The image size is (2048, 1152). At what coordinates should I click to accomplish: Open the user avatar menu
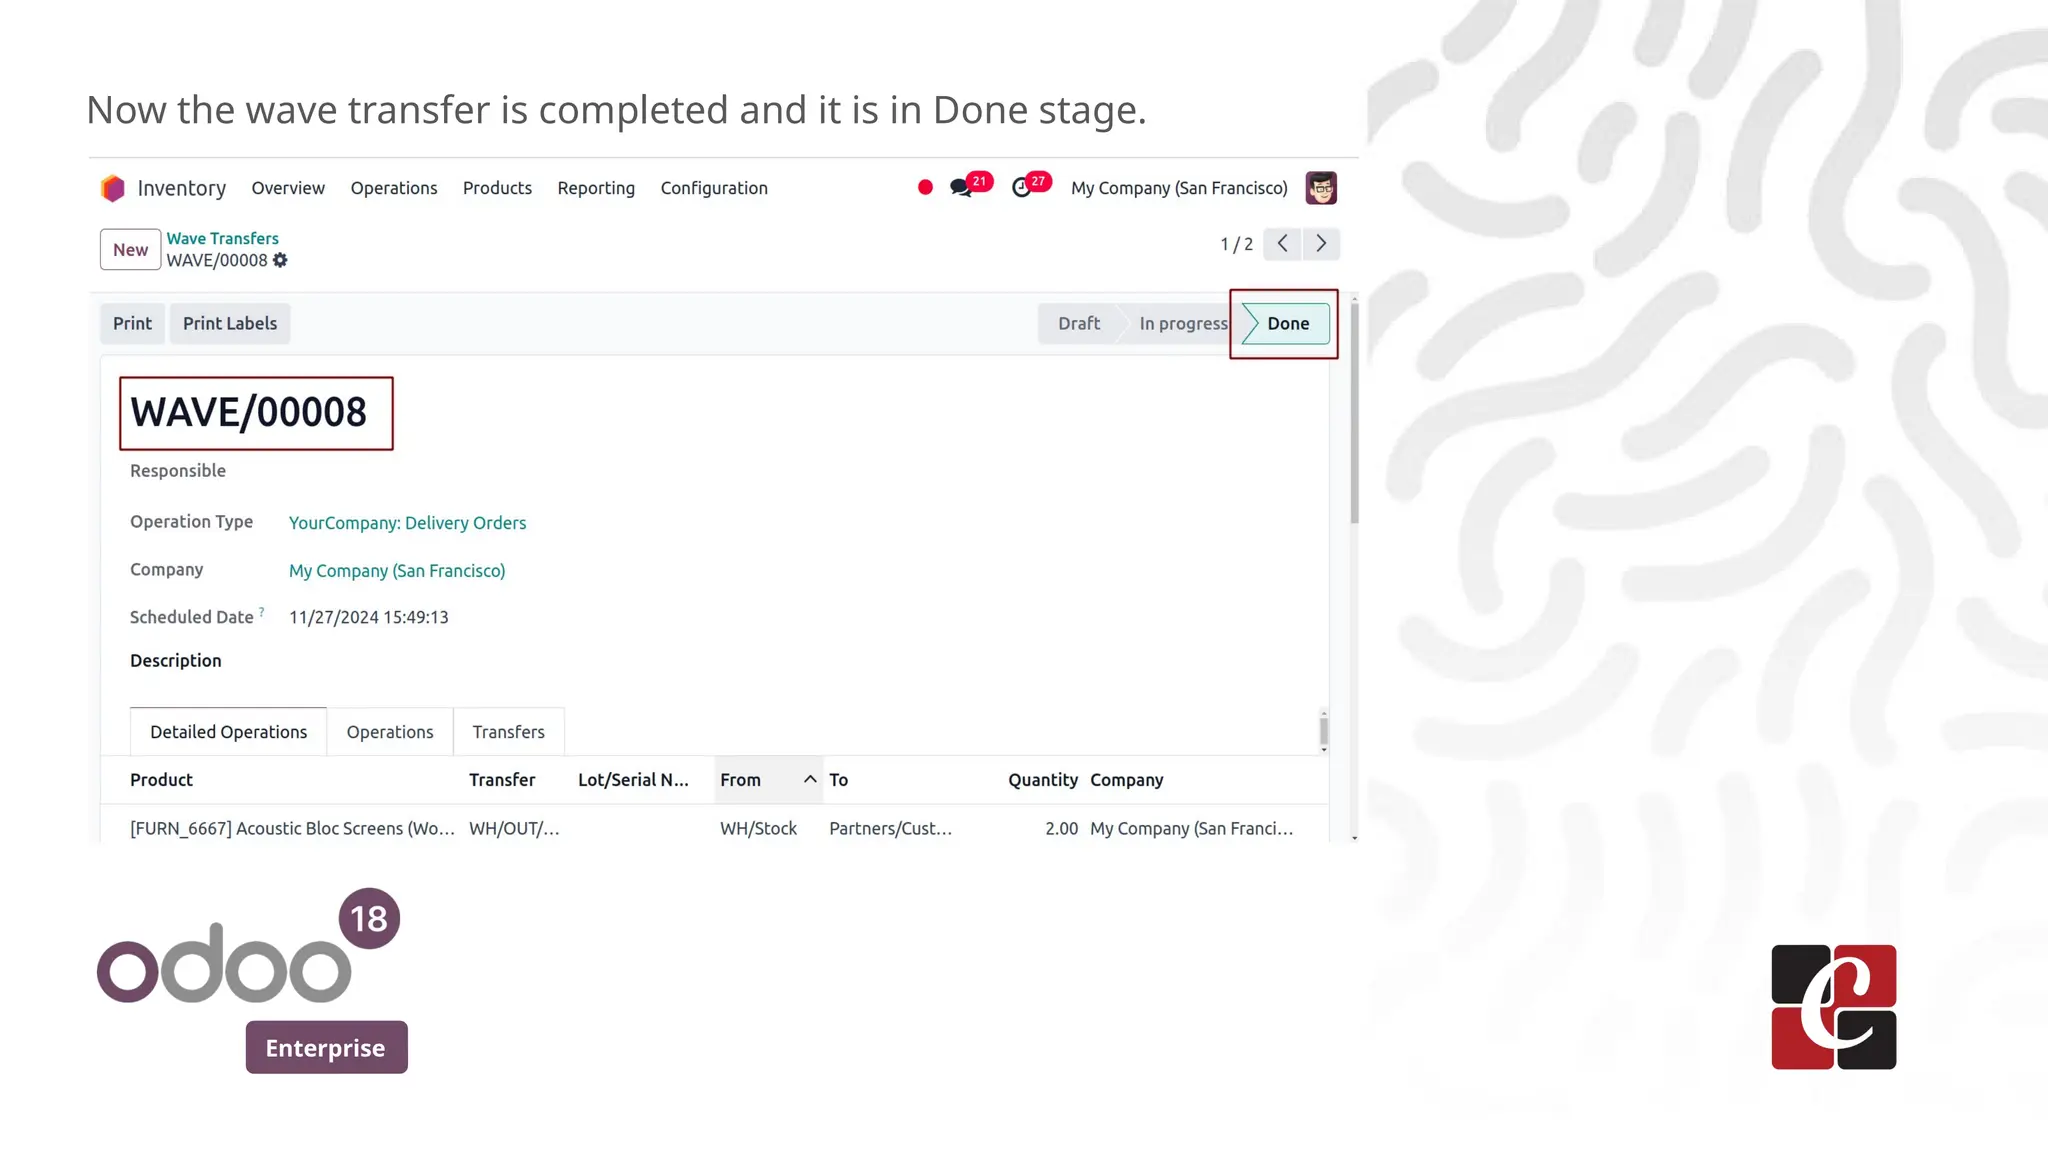point(1321,188)
